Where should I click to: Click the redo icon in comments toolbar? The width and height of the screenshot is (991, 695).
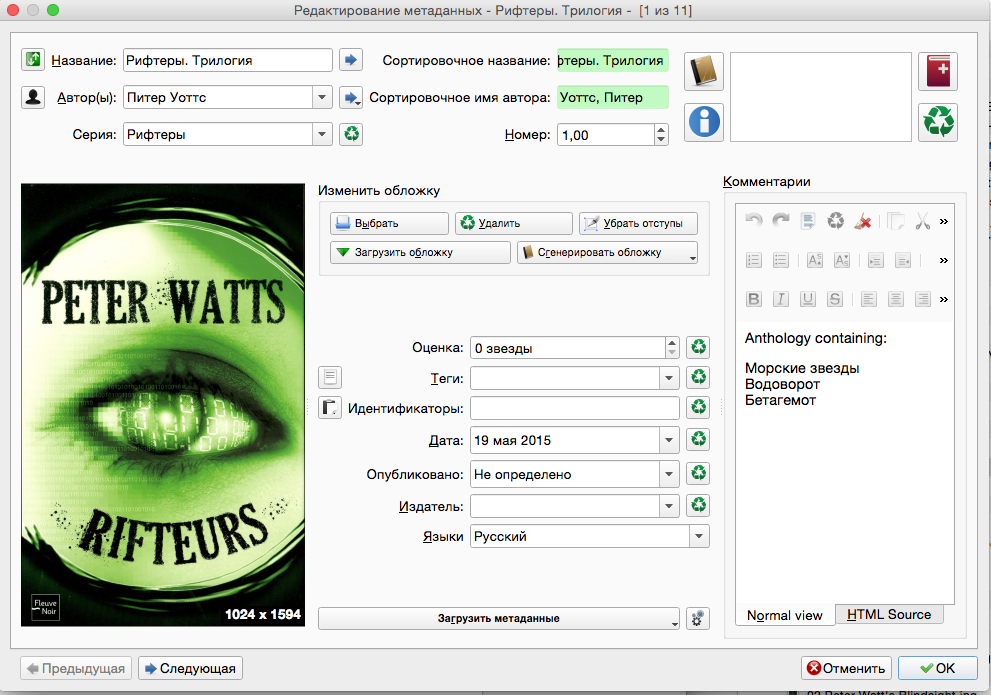pos(781,221)
